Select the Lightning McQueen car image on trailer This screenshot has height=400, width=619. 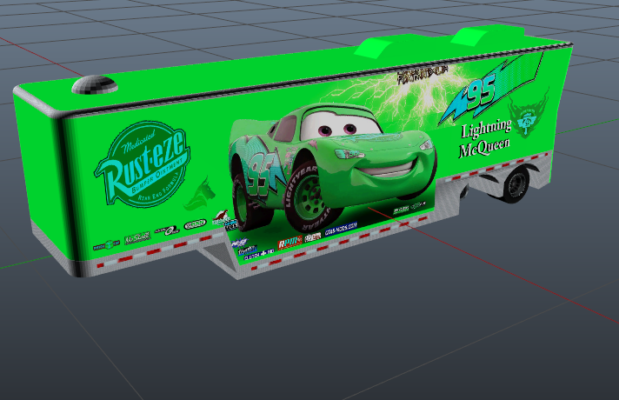pos(332,168)
